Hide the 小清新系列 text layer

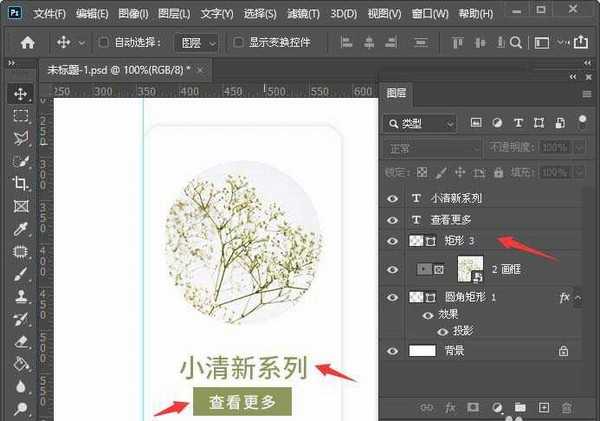pos(393,198)
